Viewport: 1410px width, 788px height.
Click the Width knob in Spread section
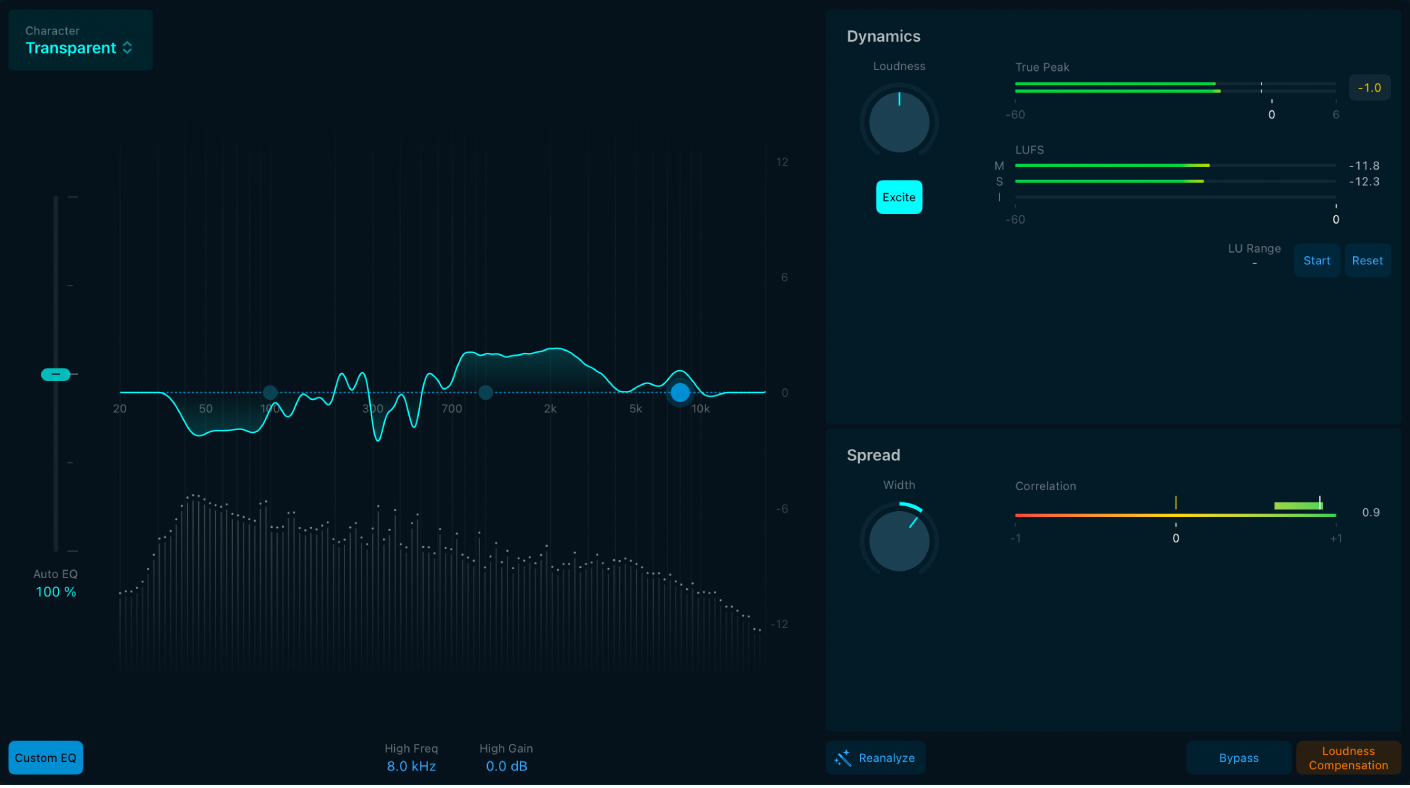[898, 540]
